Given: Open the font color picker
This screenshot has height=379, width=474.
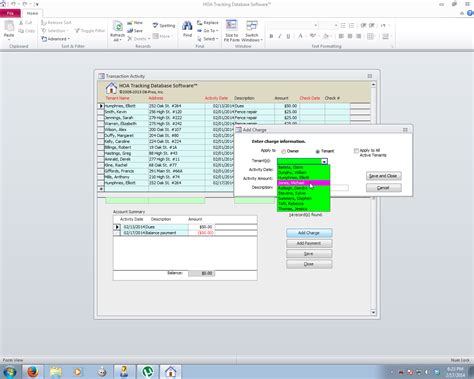Looking at the screenshot, I should (301, 36).
